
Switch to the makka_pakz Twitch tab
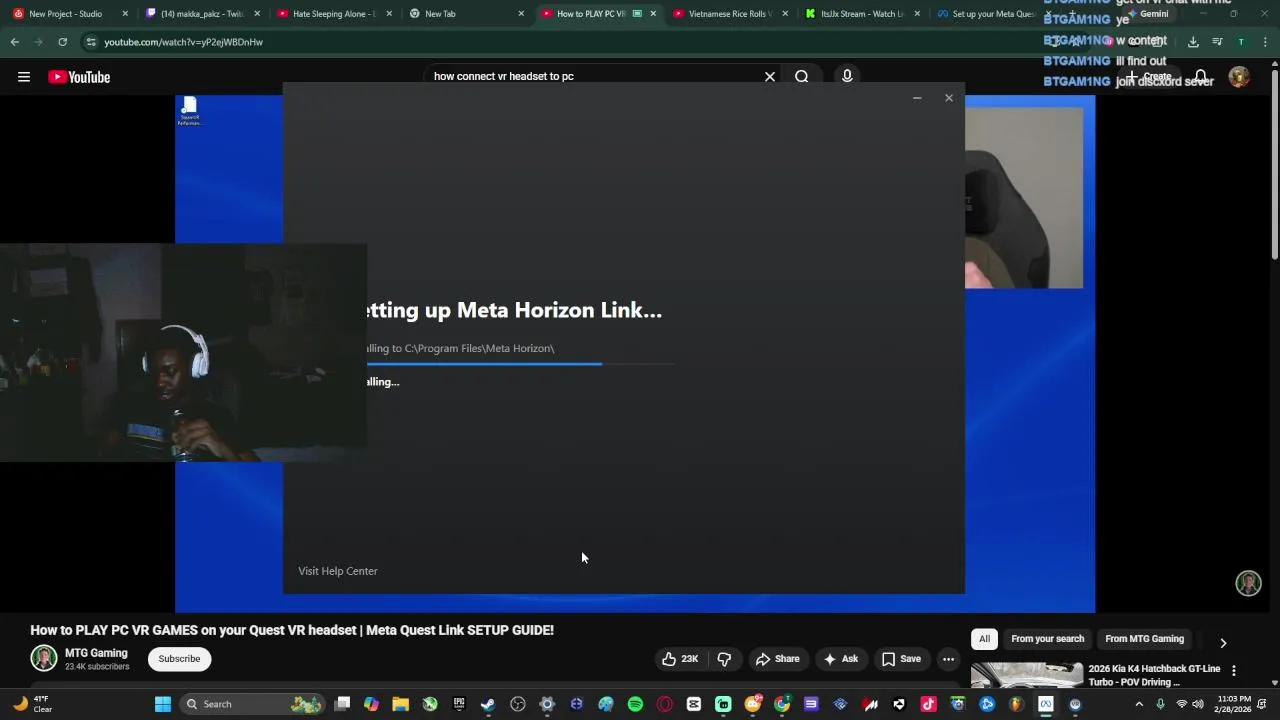coord(203,14)
